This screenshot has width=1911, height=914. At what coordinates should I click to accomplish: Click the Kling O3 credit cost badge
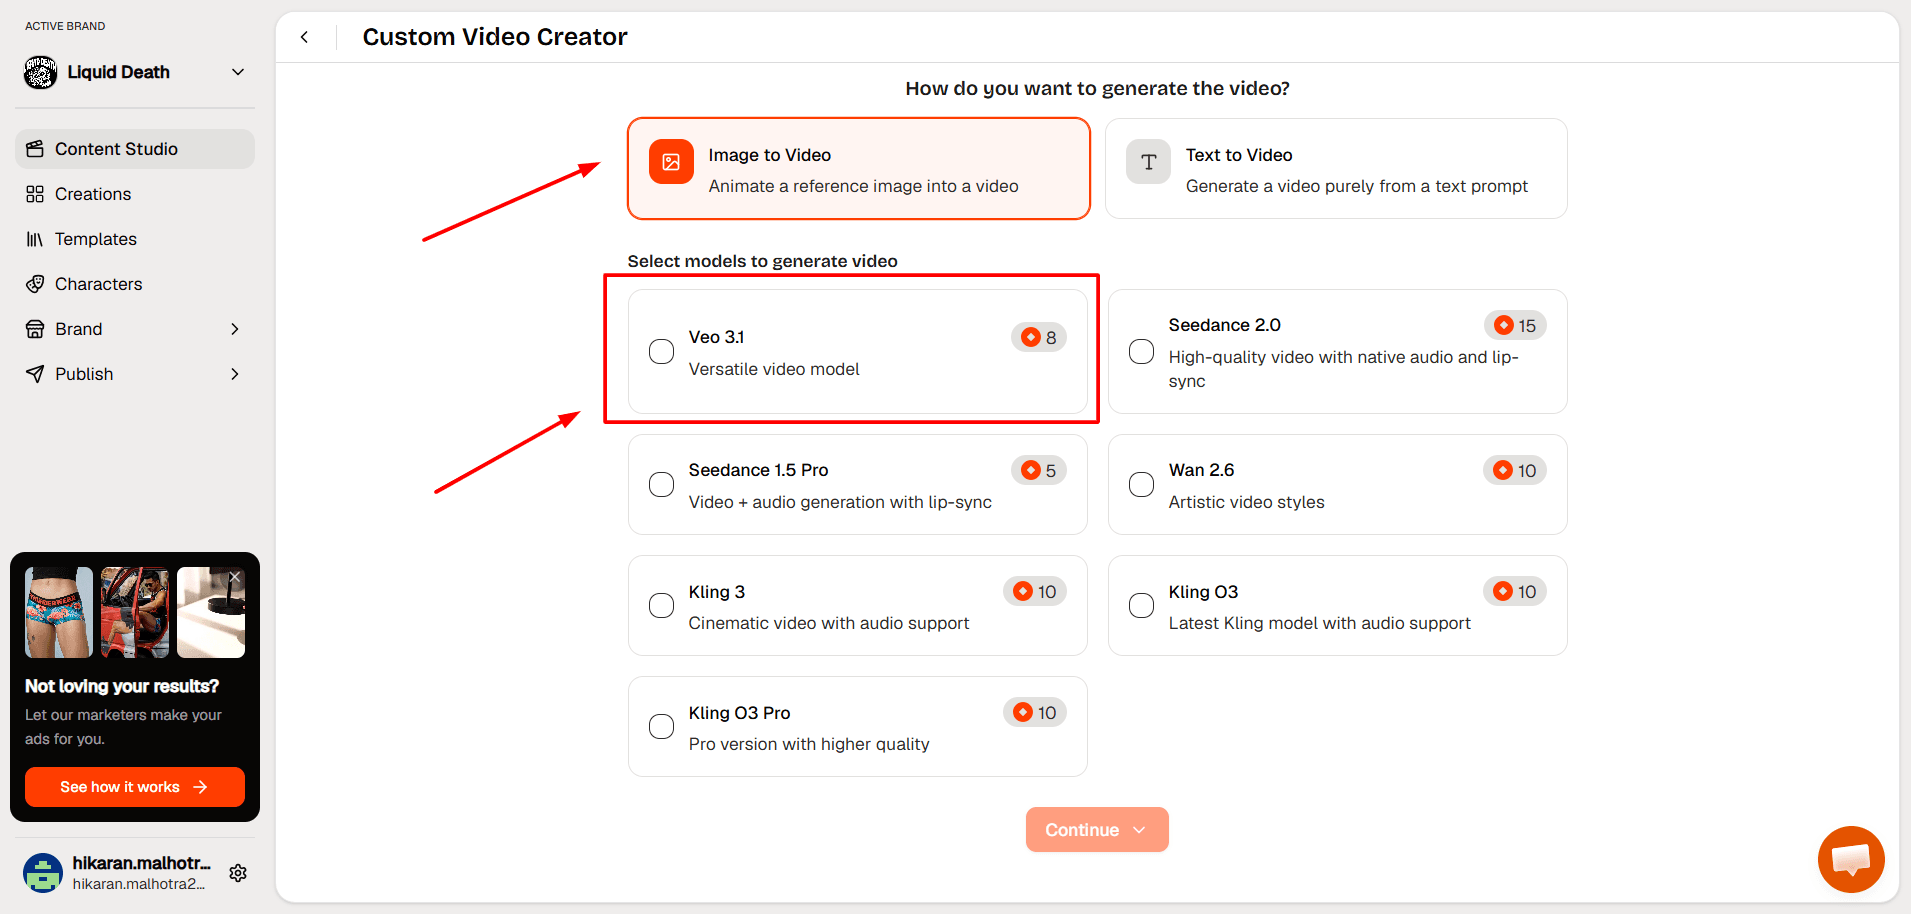tap(1515, 592)
